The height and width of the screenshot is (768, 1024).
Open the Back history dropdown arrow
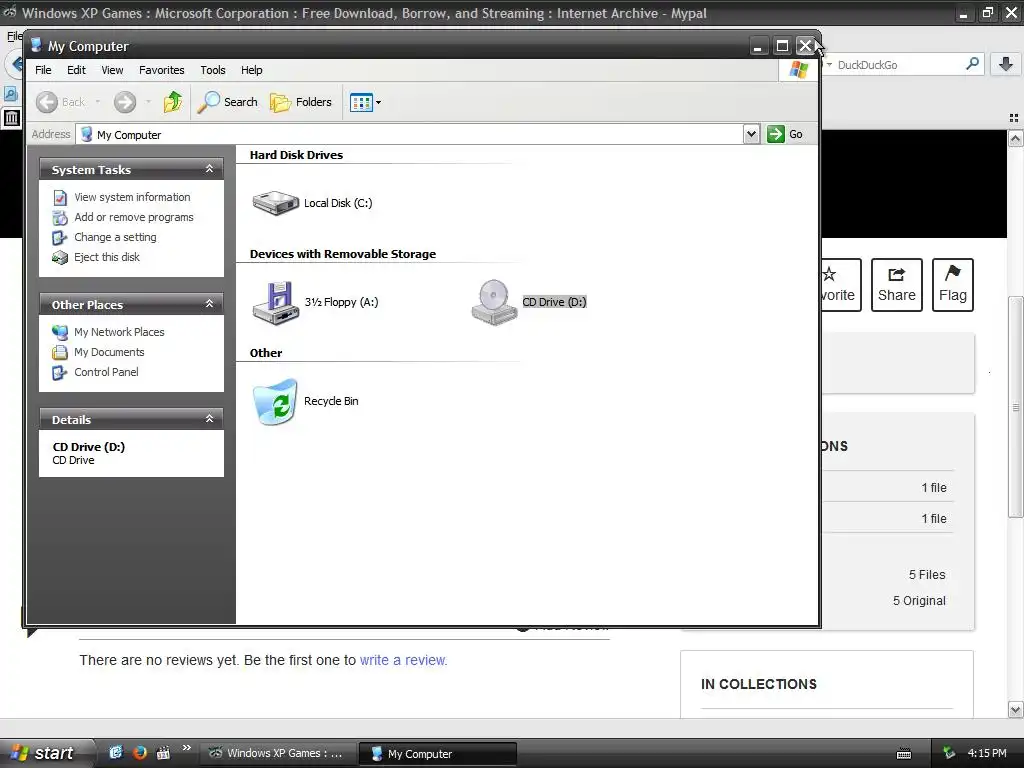98,102
